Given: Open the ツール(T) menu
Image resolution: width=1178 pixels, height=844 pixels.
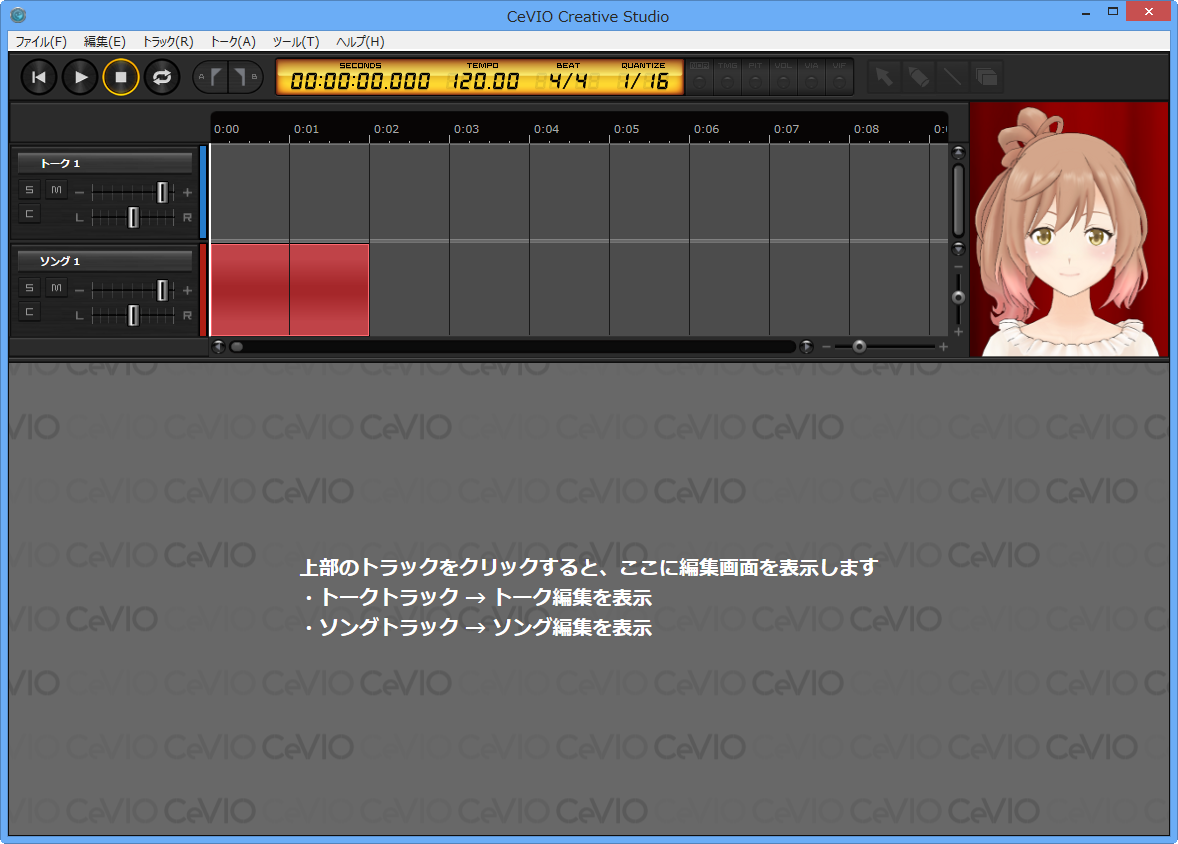Looking at the screenshot, I should point(296,42).
